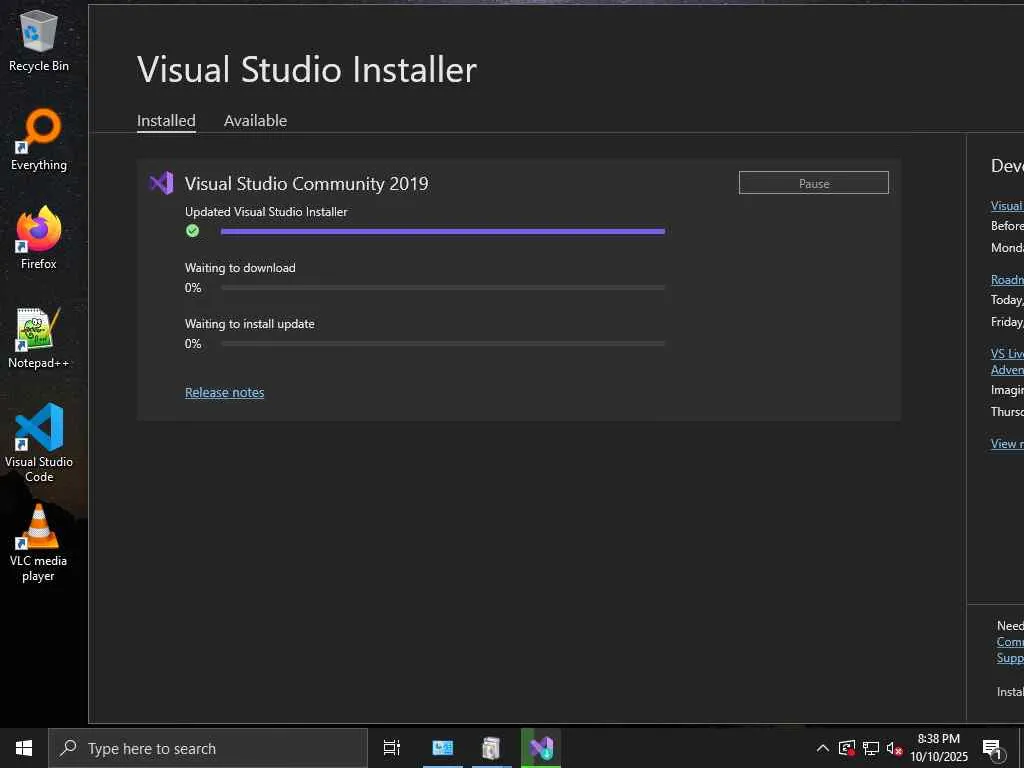Image resolution: width=1024 pixels, height=768 pixels.
Task: Click the Visual Studio Installer title heading
Action: pyautogui.click(x=307, y=69)
